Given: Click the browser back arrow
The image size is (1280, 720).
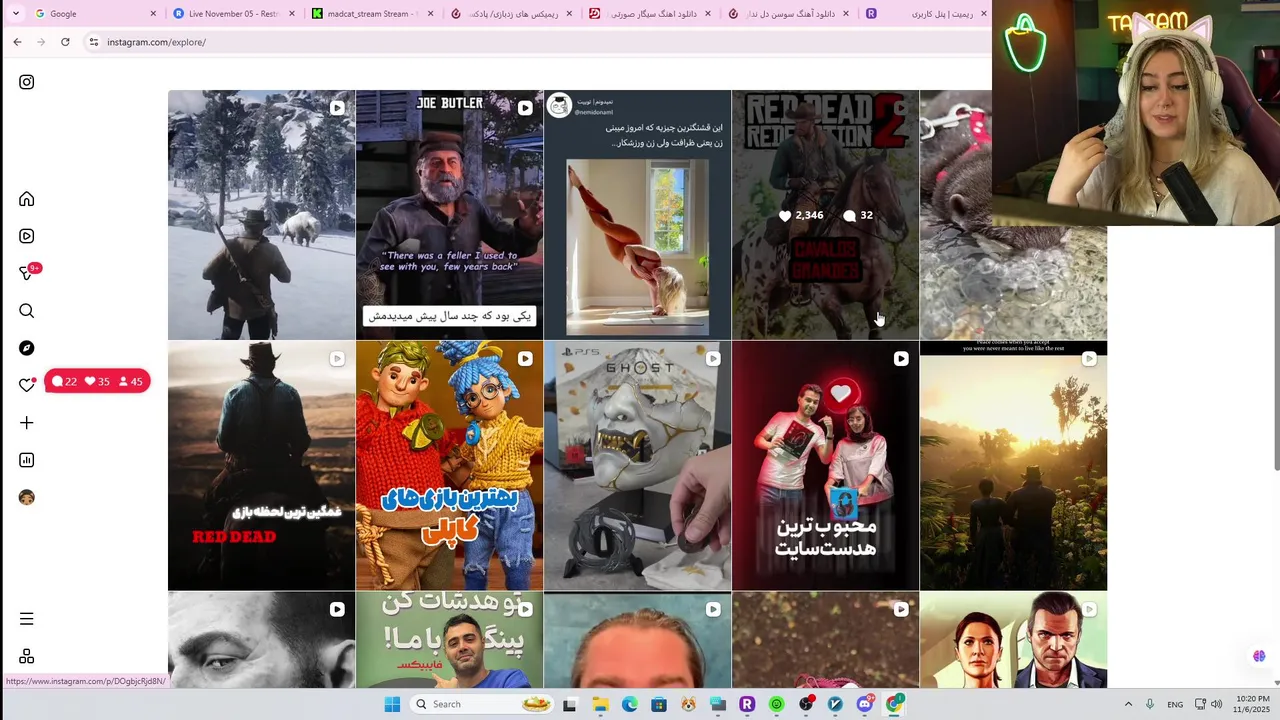Looking at the screenshot, I should coord(17,42).
